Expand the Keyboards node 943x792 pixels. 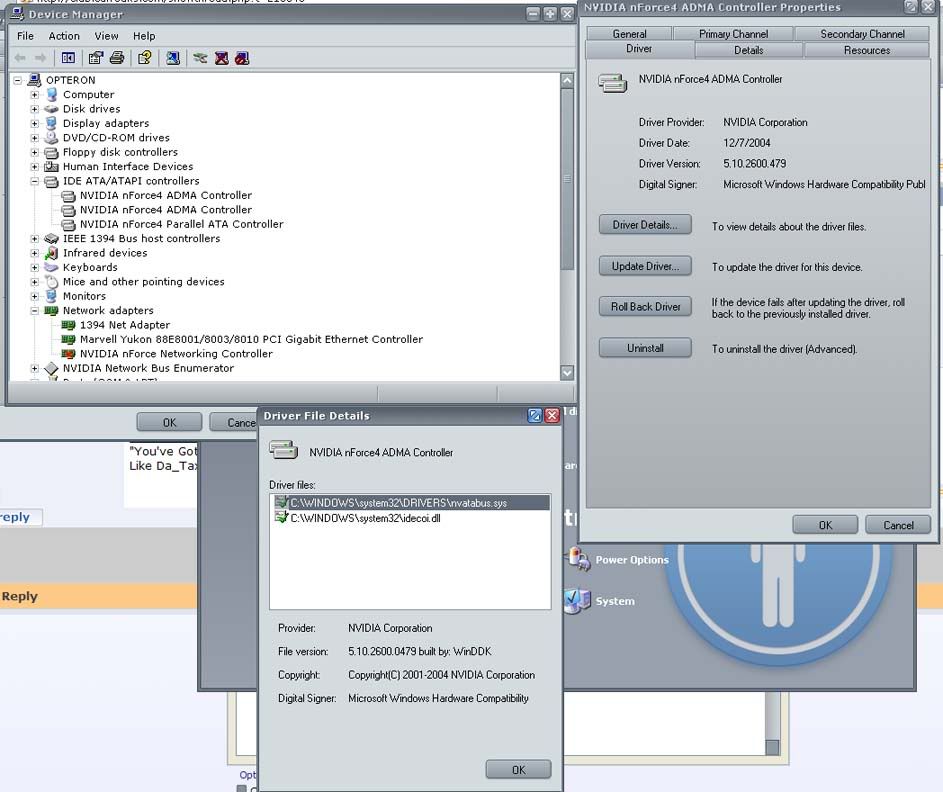tap(34, 268)
